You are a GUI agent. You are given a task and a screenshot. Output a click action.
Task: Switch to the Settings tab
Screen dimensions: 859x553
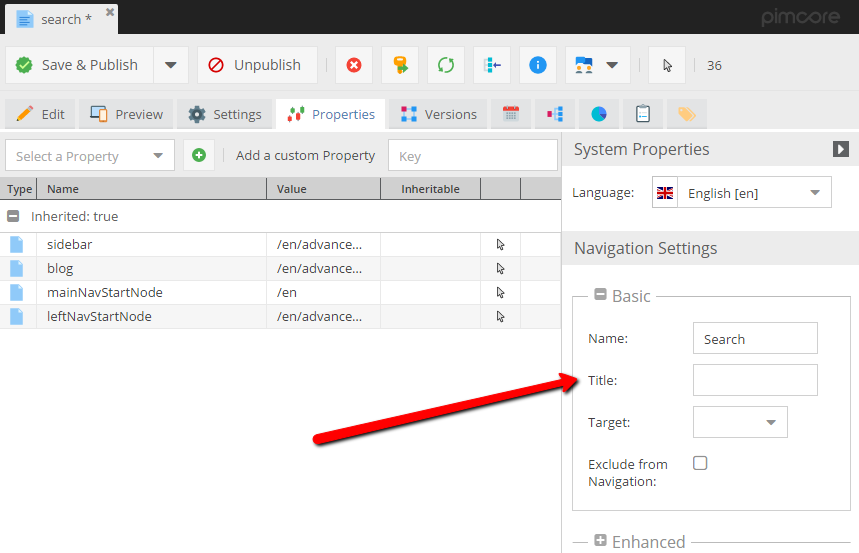tap(225, 114)
